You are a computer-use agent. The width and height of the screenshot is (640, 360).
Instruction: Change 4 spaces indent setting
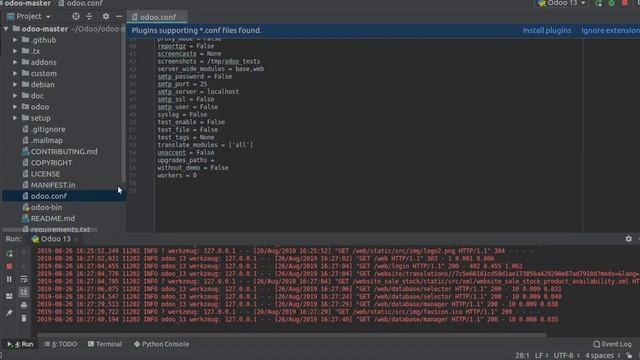tap(603, 356)
